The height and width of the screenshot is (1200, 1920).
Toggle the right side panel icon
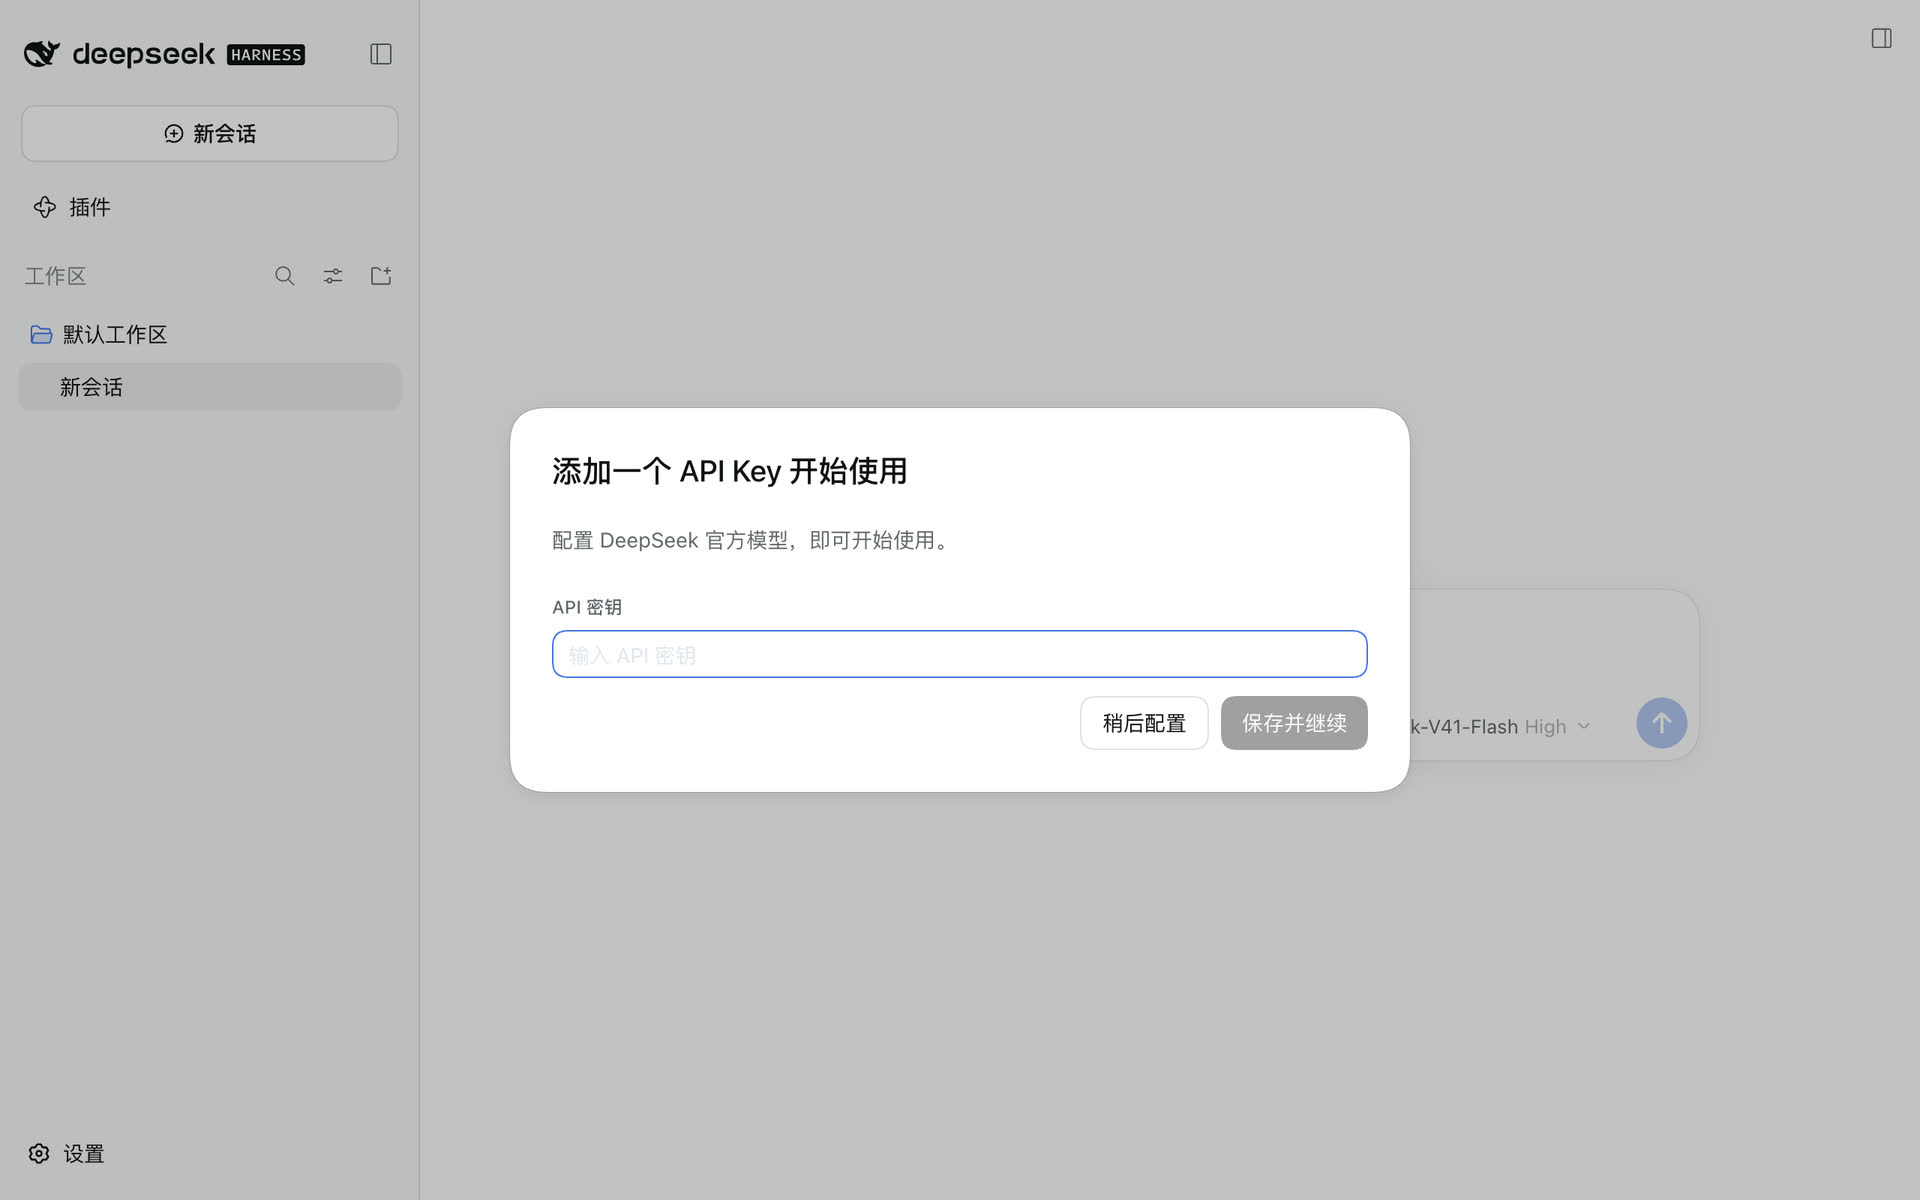tap(1881, 38)
